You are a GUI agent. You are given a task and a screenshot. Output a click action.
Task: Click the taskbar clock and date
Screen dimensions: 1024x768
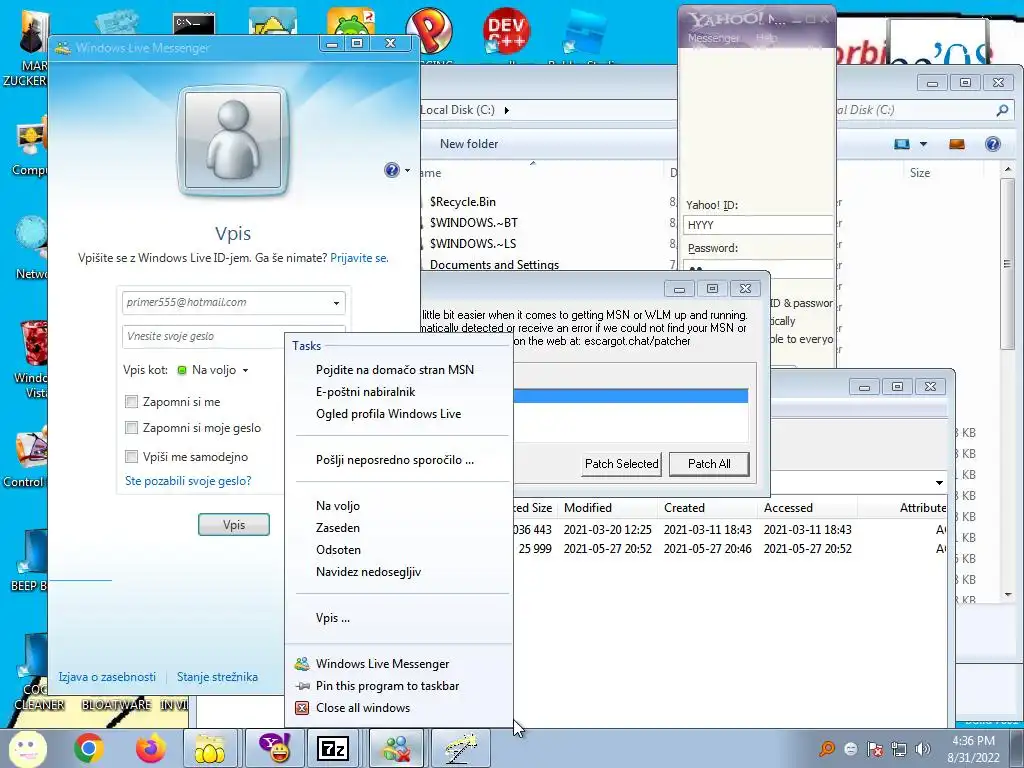pyautogui.click(x=973, y=749)
